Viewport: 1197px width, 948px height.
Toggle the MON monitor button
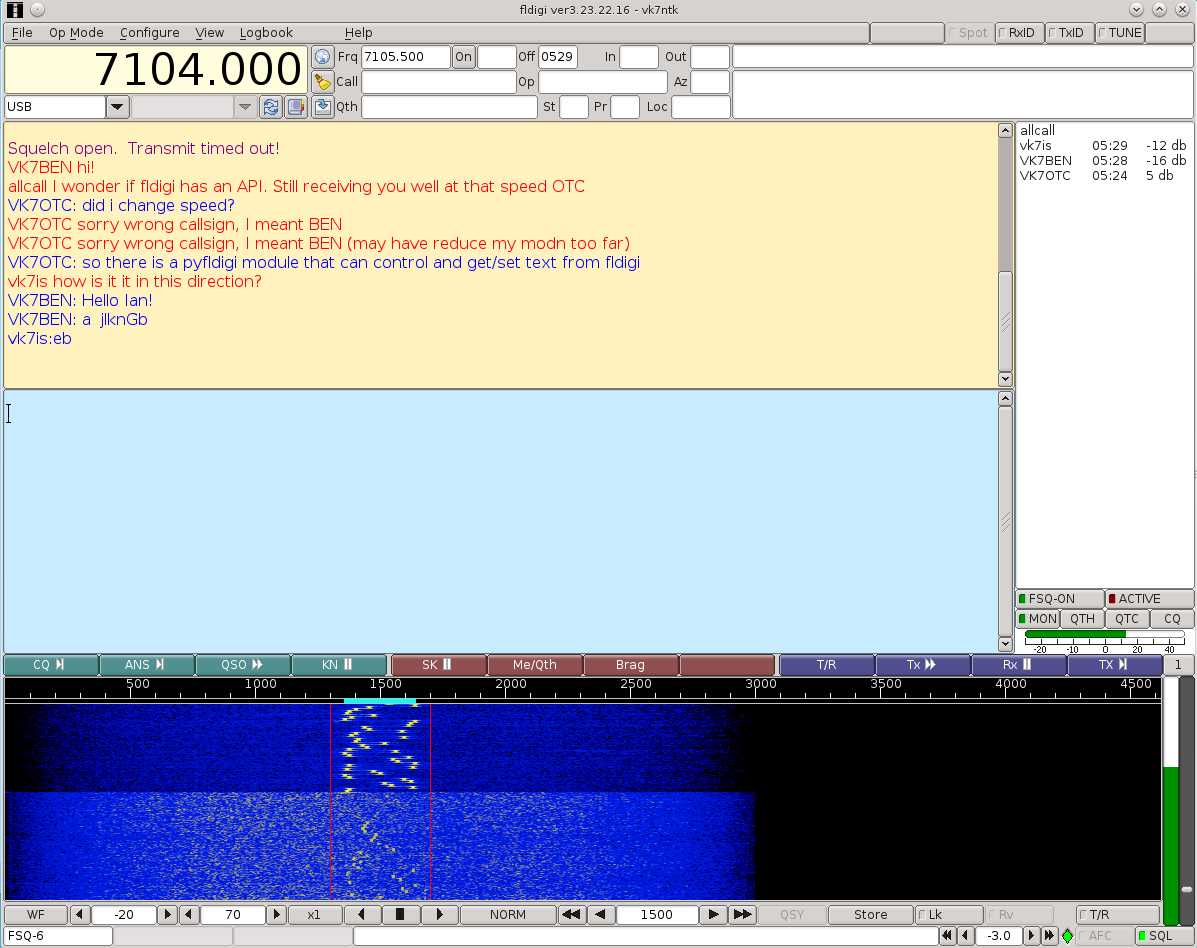tap(1037, 619)
